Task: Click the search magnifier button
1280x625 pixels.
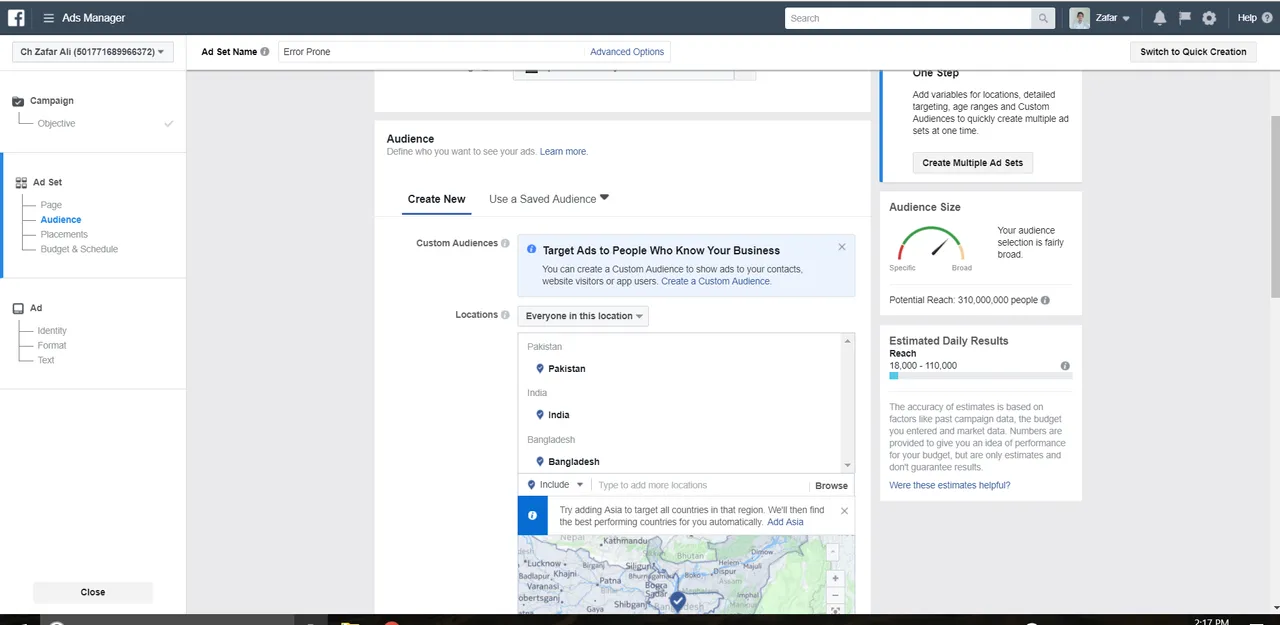Action: 1044,18
